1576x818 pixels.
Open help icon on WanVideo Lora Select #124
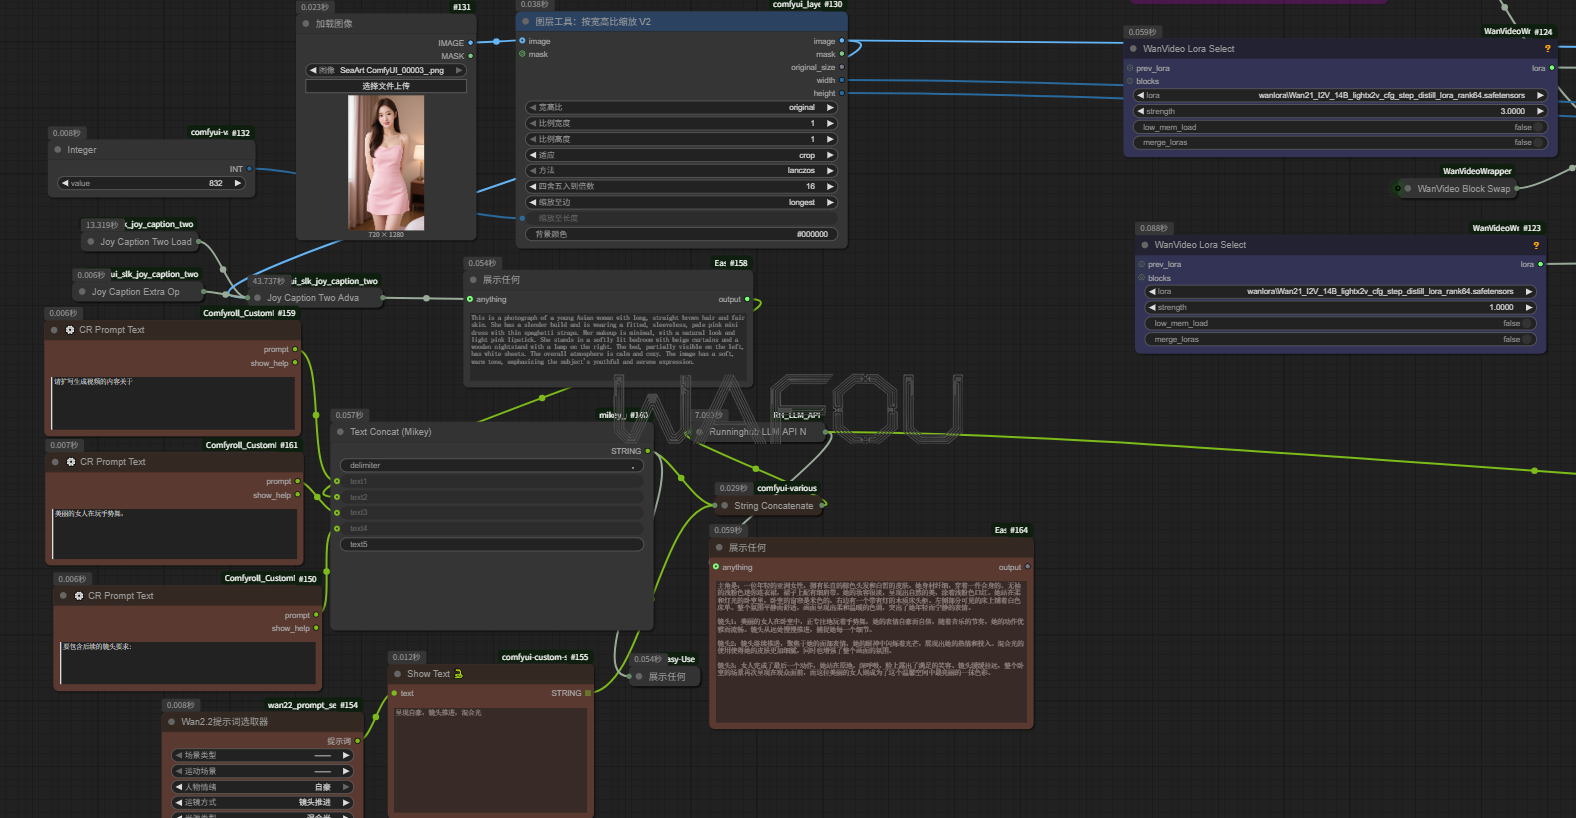click(x=1547, y=48)
